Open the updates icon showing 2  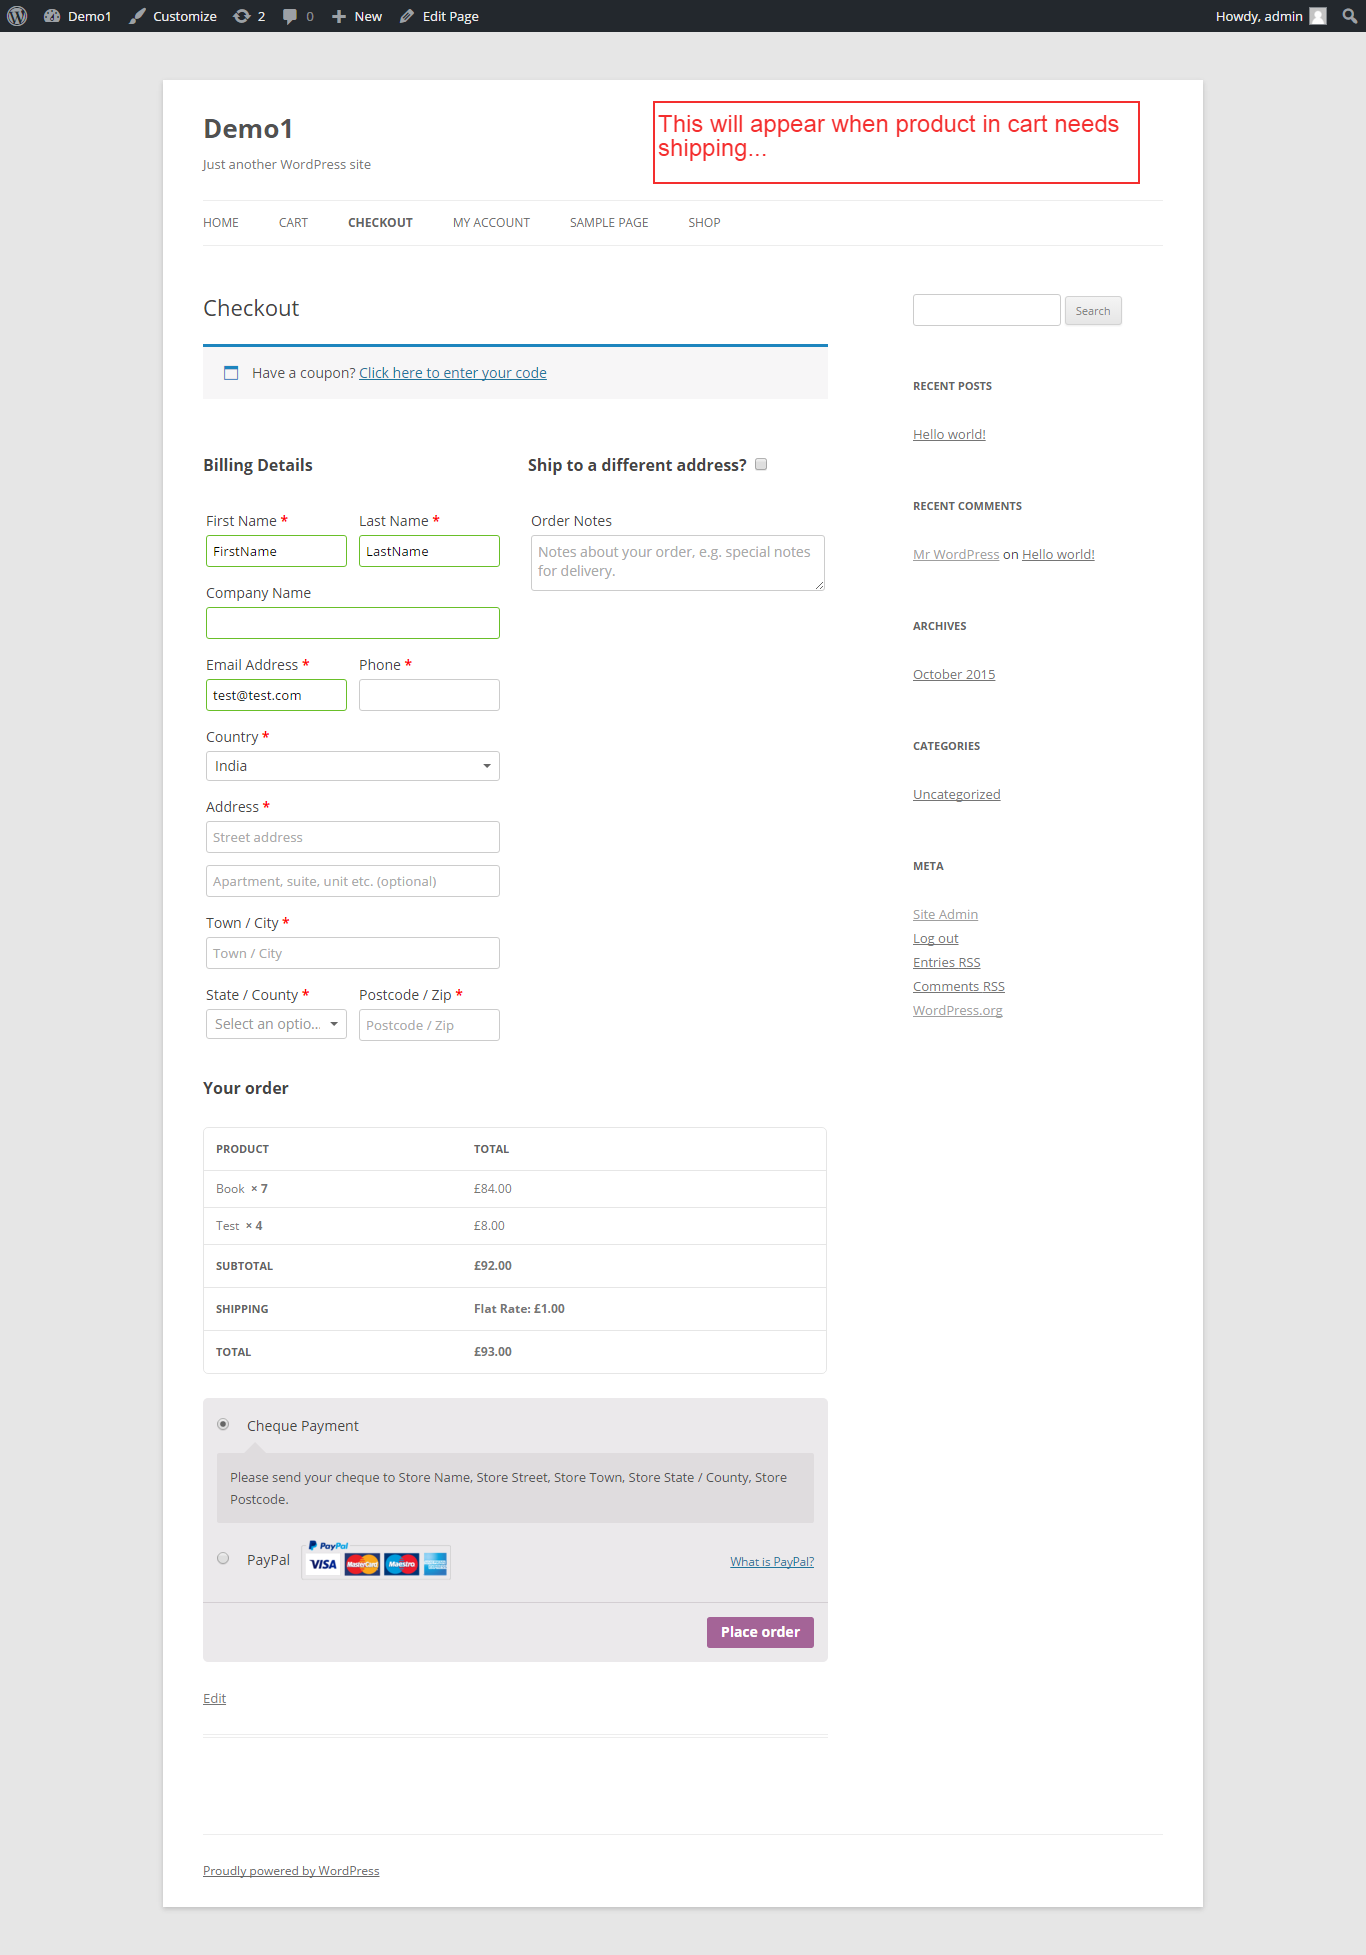tap(242, 16)
